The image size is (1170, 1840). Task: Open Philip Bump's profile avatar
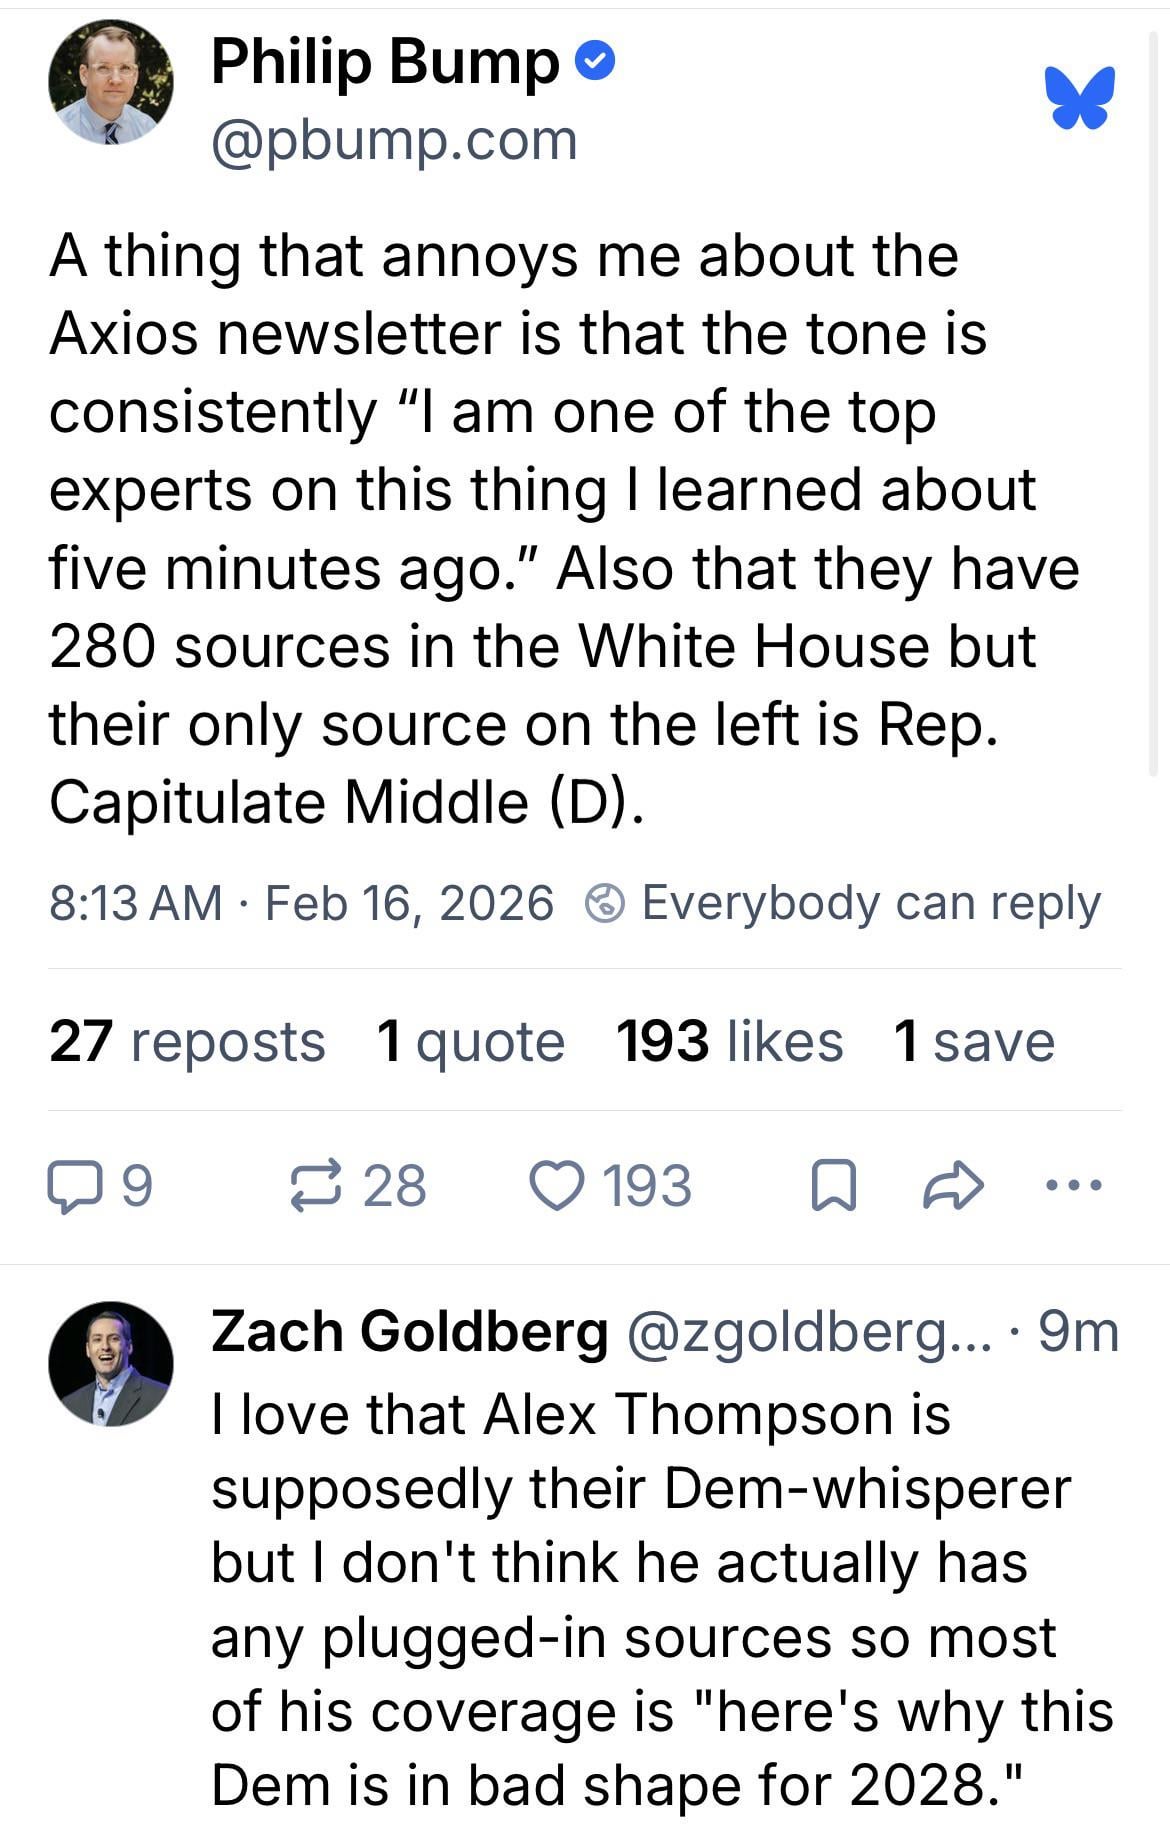click(x=110, y=83)
